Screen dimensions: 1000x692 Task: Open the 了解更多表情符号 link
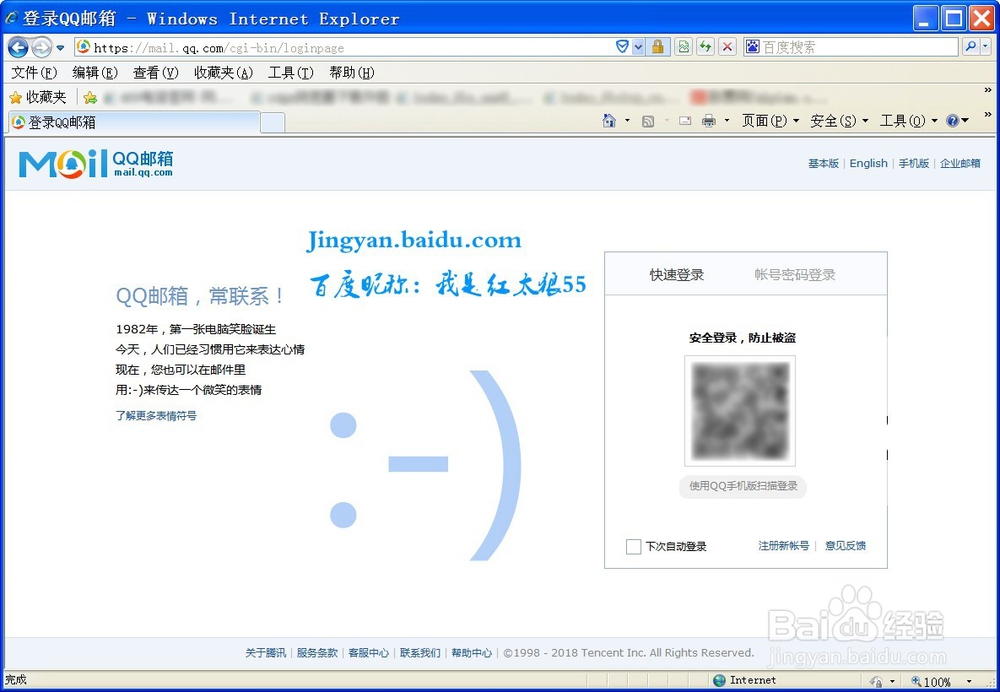pyautogui.click(x=156, y=416)
